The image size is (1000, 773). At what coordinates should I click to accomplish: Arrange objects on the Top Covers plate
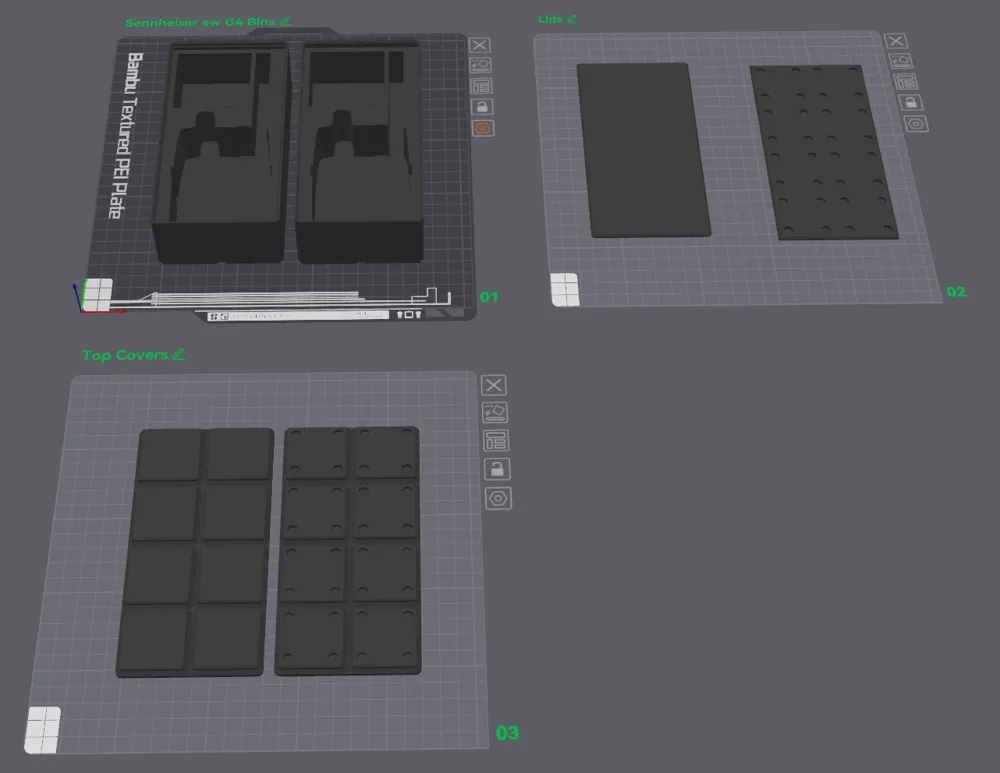click(496, 441)
